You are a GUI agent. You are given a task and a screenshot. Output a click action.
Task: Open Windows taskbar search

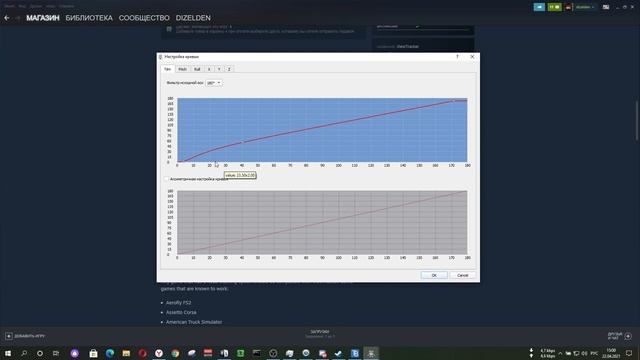click(x=24, y=353)
